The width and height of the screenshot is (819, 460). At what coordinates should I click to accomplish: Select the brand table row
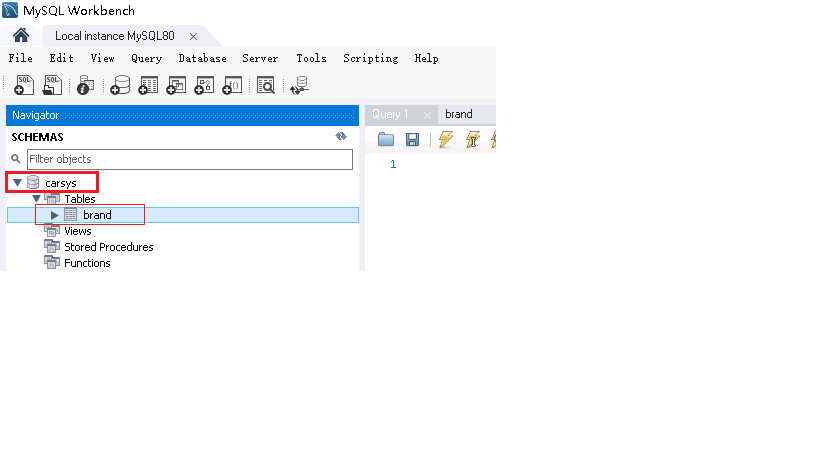point(183,215)
